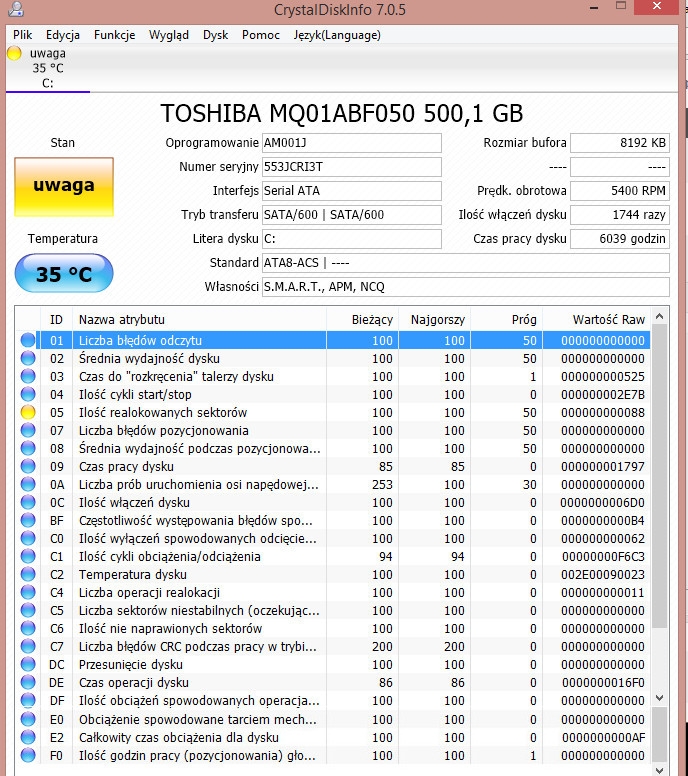Click the CrystalDiskInfo app icon in title bar
Viewport: 688px width, 776px height.
(16, 8)
